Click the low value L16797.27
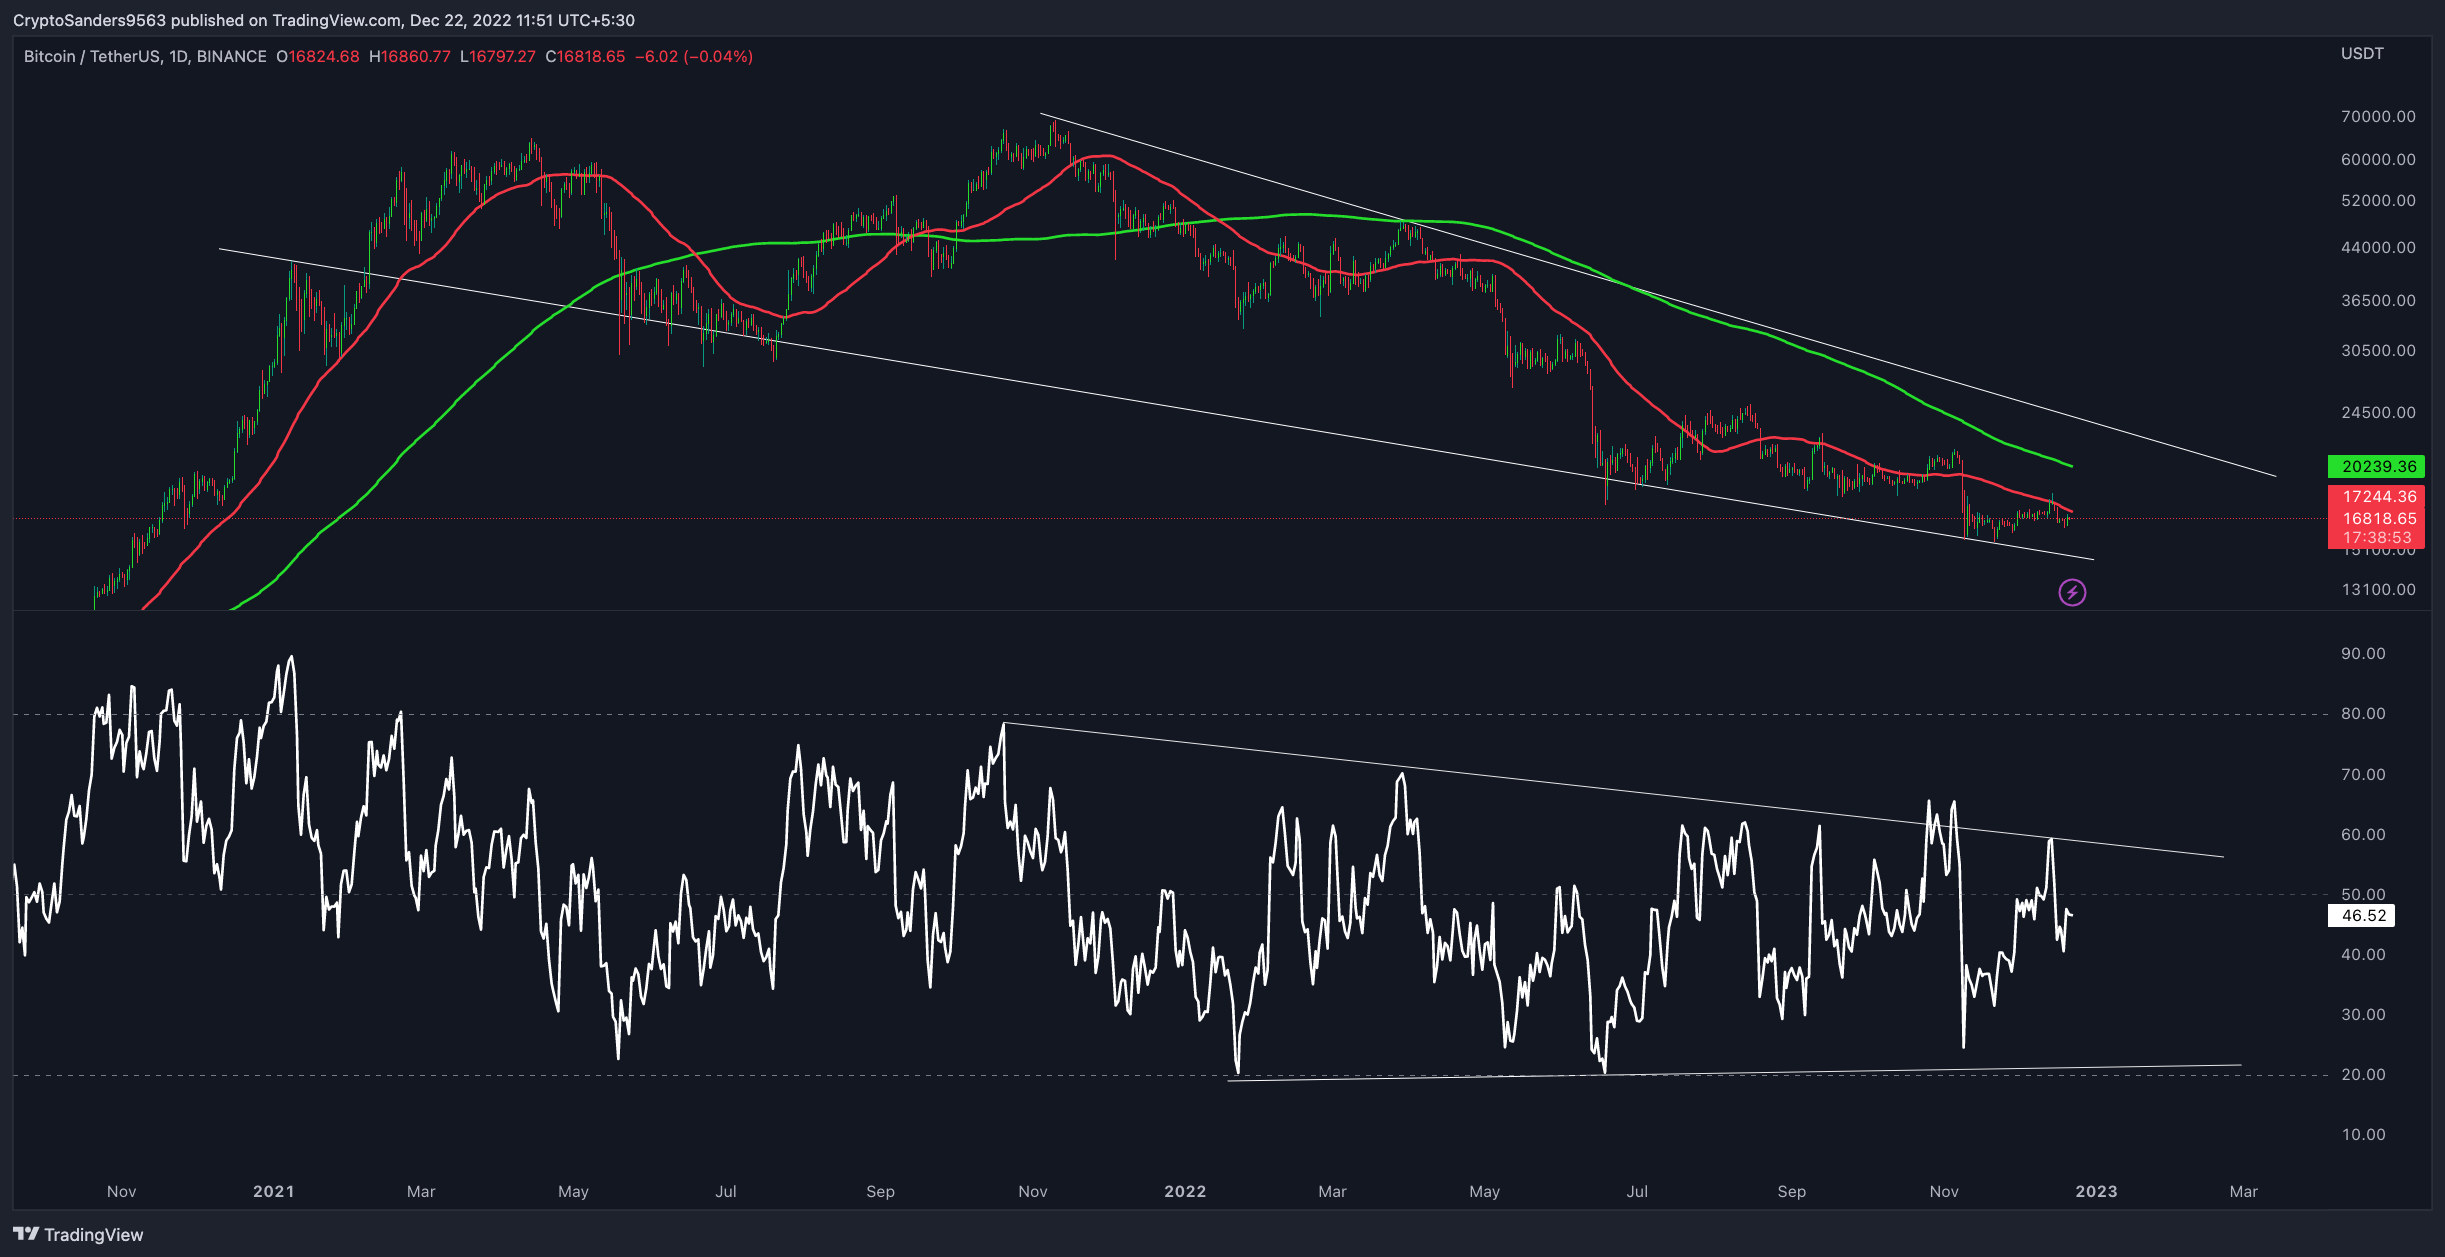The image size is (2445, 1257). (498, 57)
